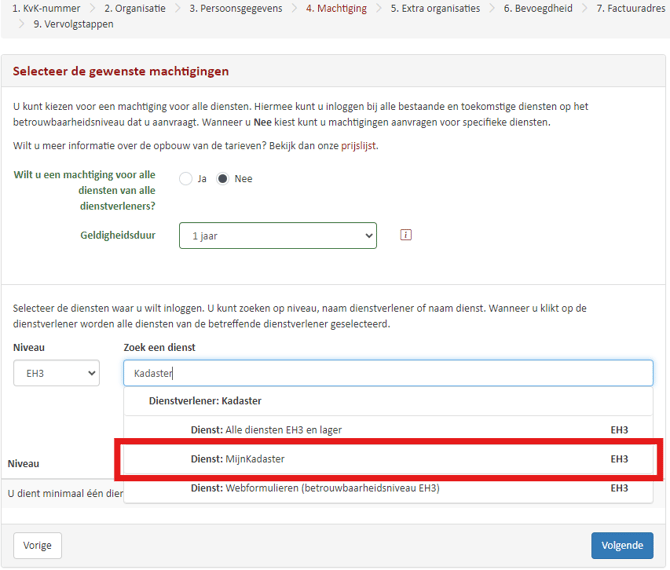Click the 'Niveau' column header in table
670x570 pixels.
tap(24, 464)
